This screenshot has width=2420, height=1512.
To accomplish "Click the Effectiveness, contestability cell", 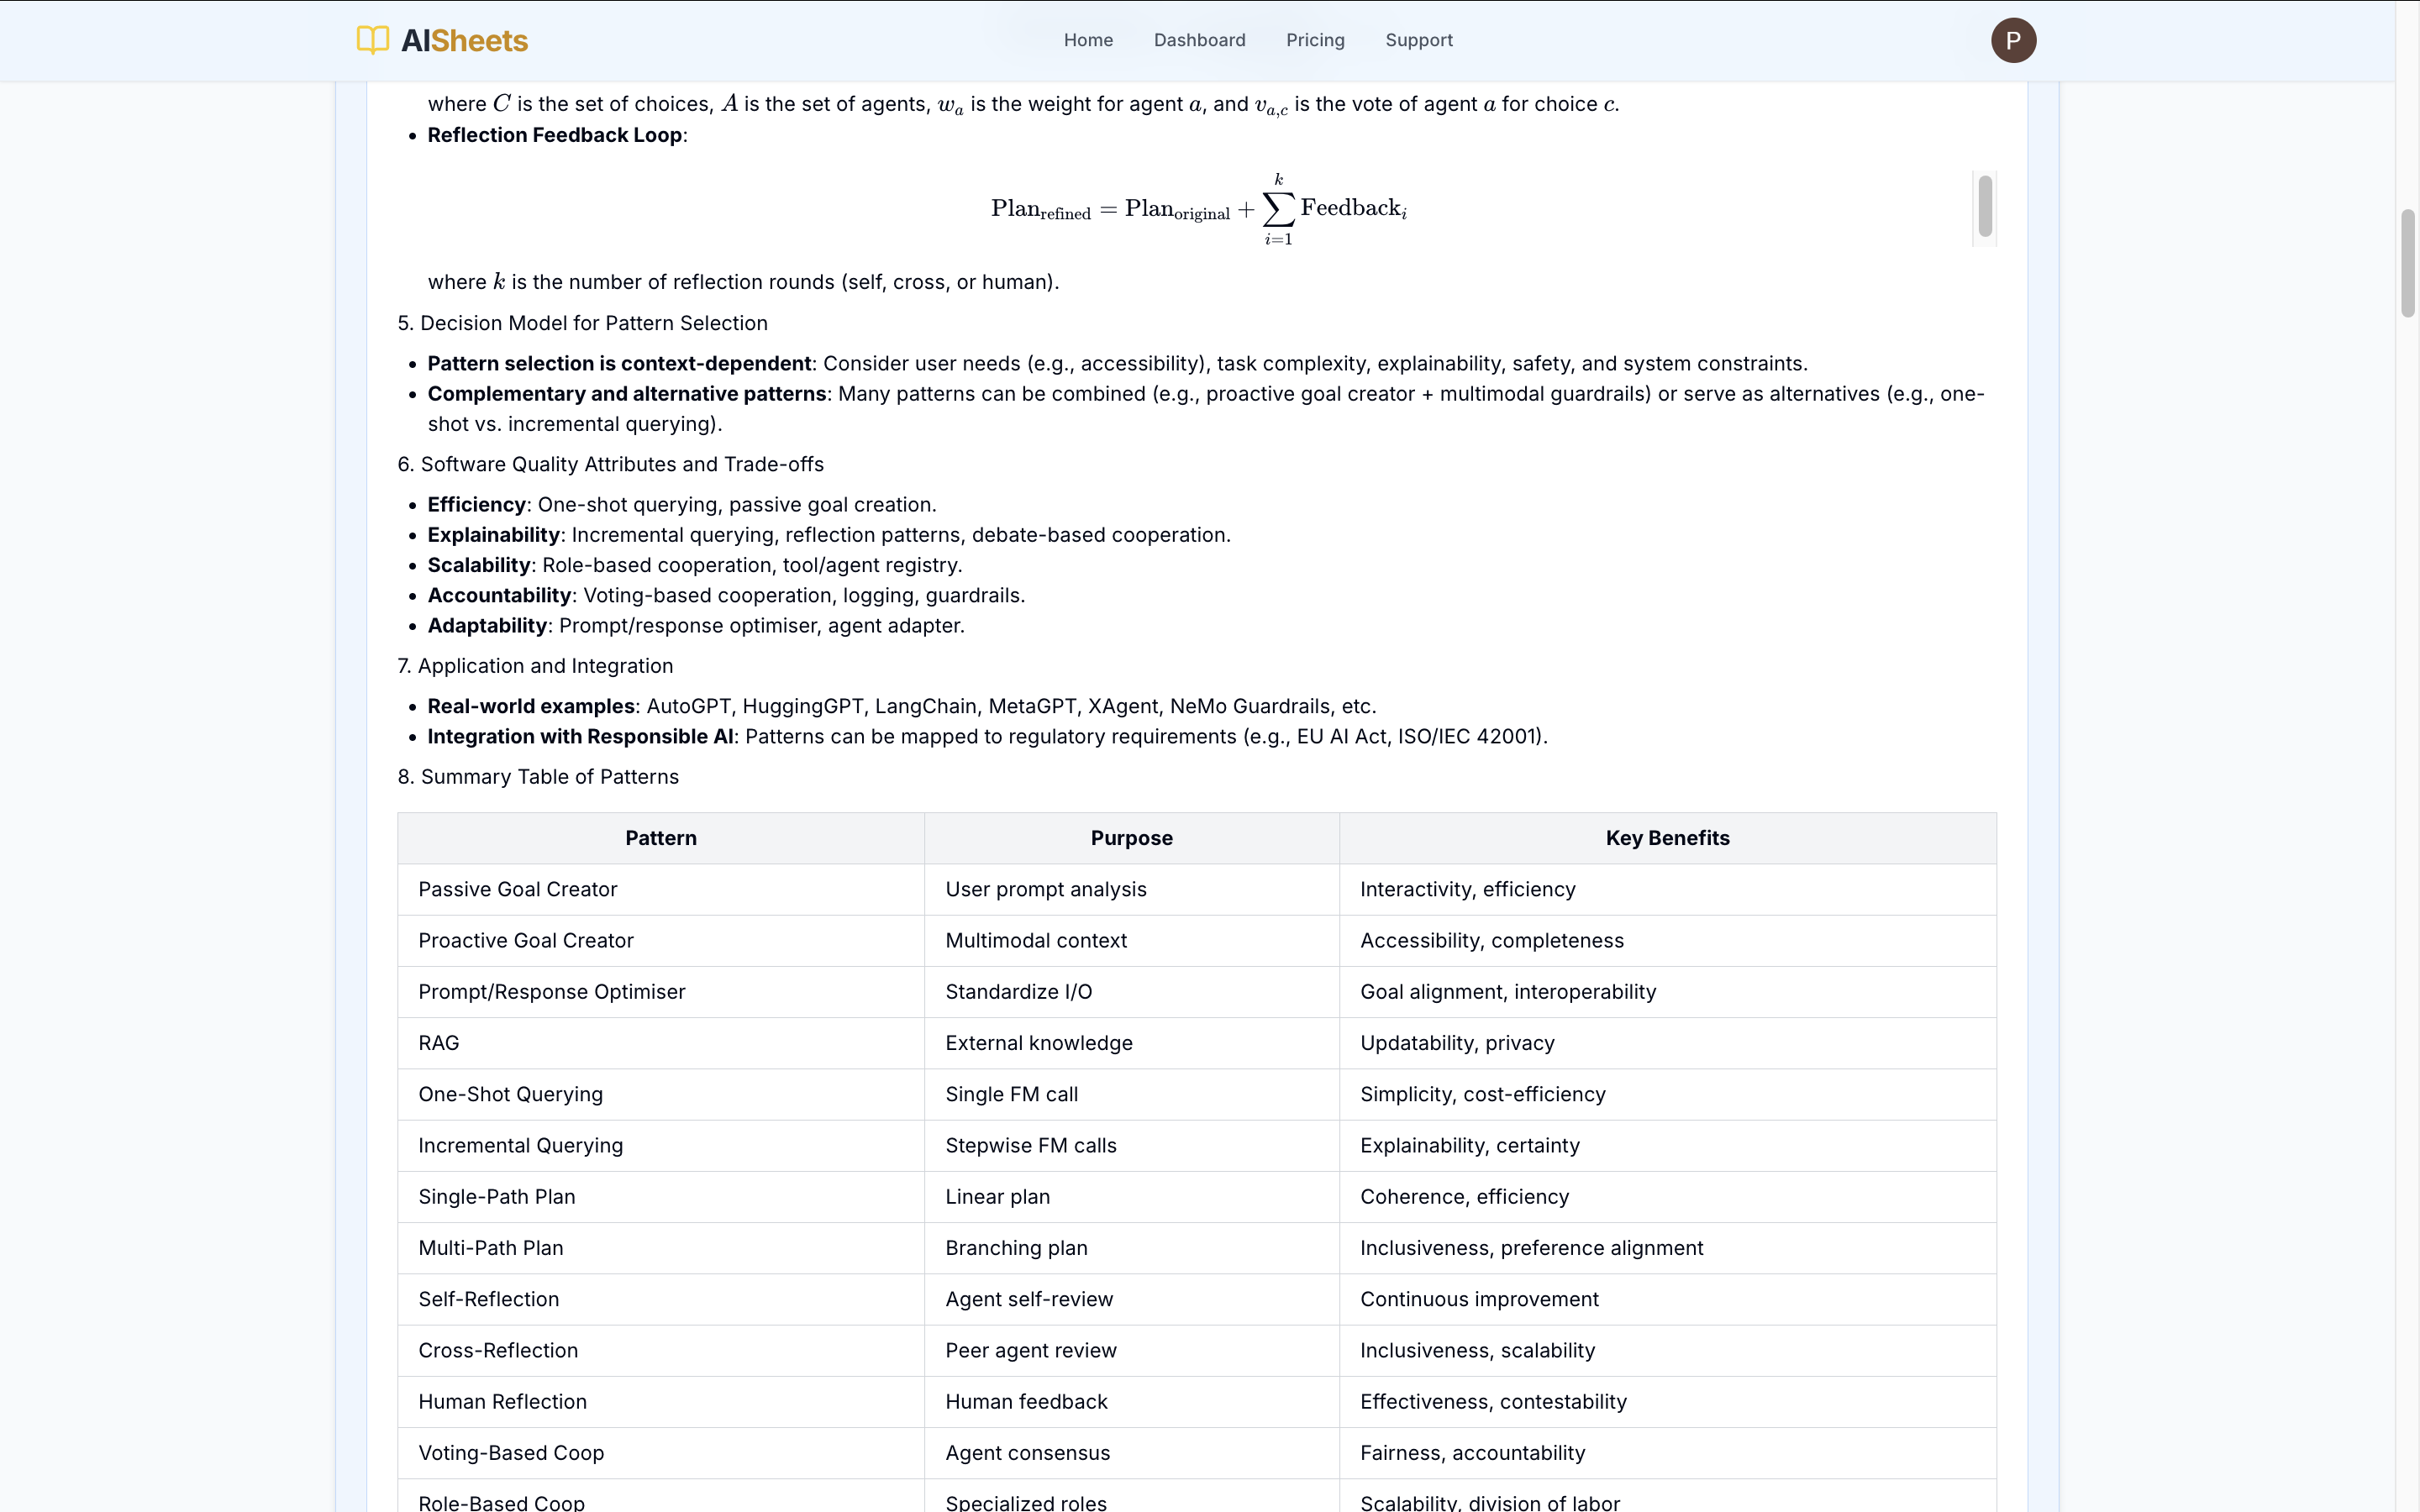I will (x=1668, y=1402).
